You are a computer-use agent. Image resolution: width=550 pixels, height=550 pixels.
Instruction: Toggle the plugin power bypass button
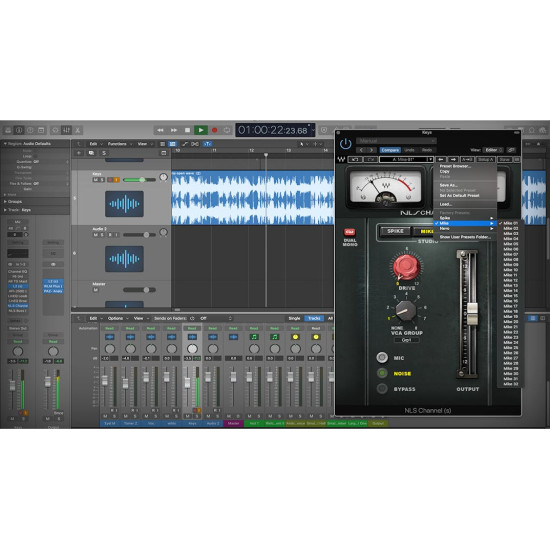point(346,144)
